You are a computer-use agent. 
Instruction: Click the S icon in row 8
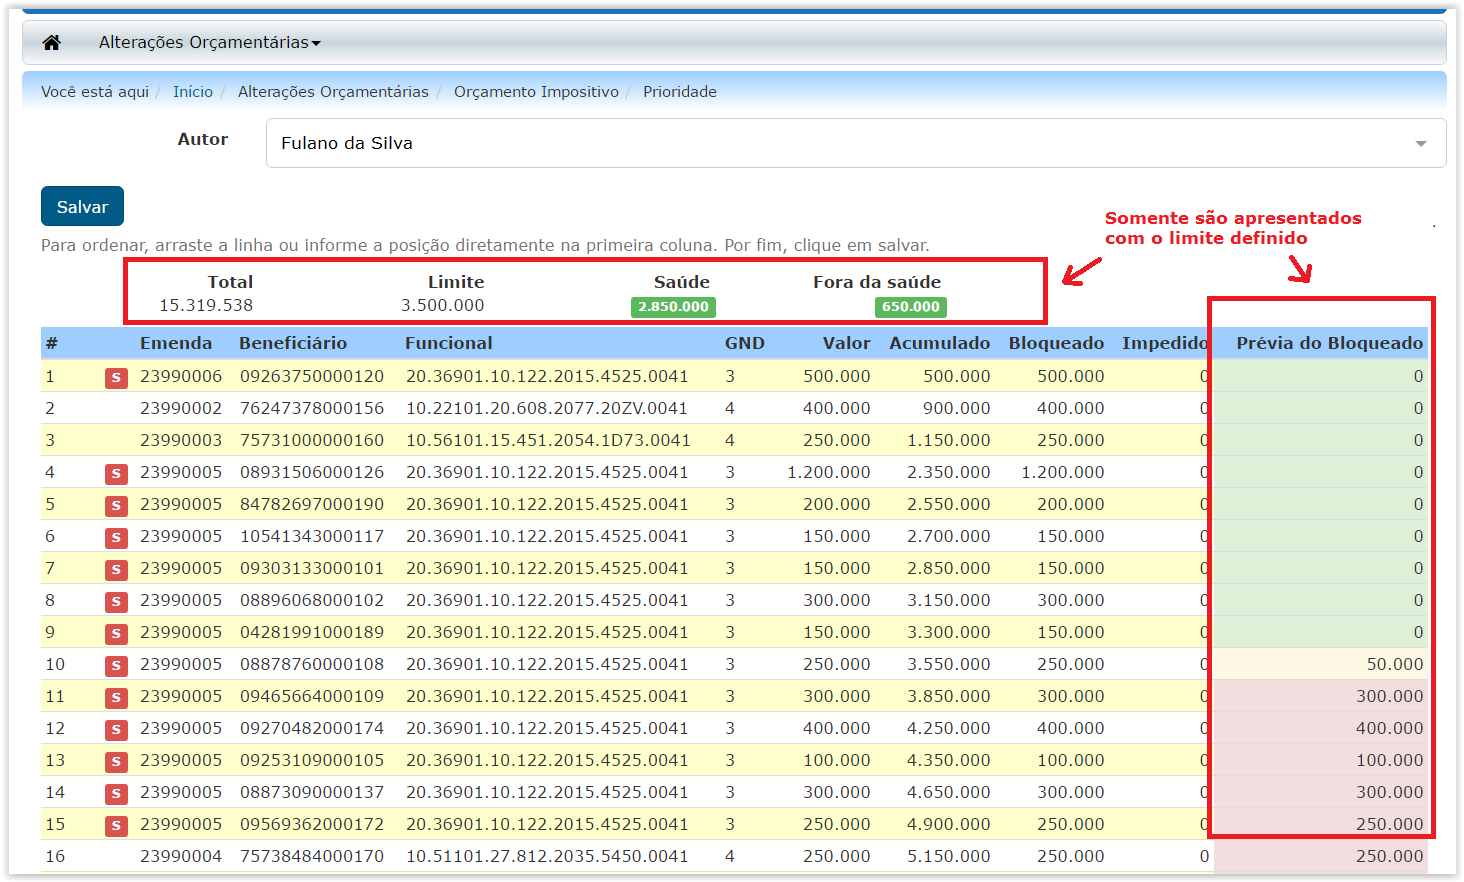[116, 602]
